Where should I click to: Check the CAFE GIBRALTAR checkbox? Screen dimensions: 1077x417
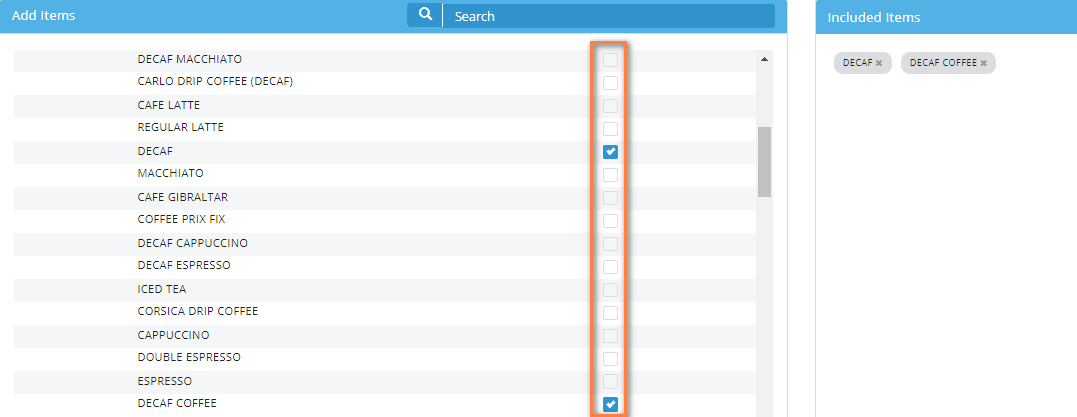(x=610, y=198)
